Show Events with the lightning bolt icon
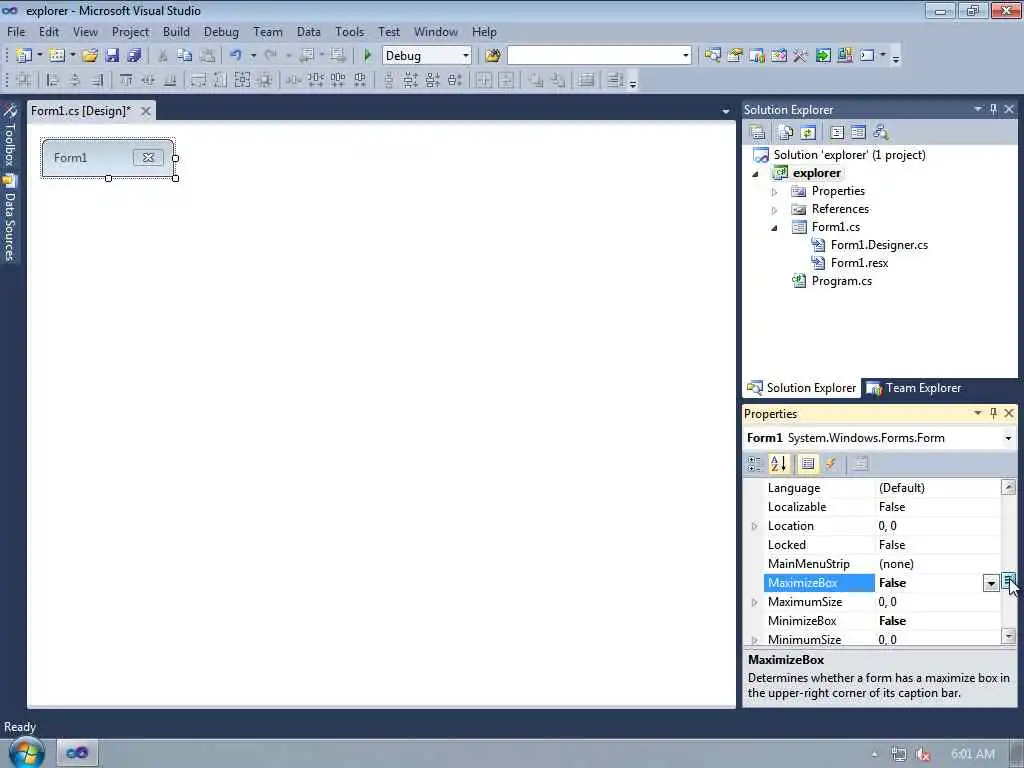 (831, 464)
